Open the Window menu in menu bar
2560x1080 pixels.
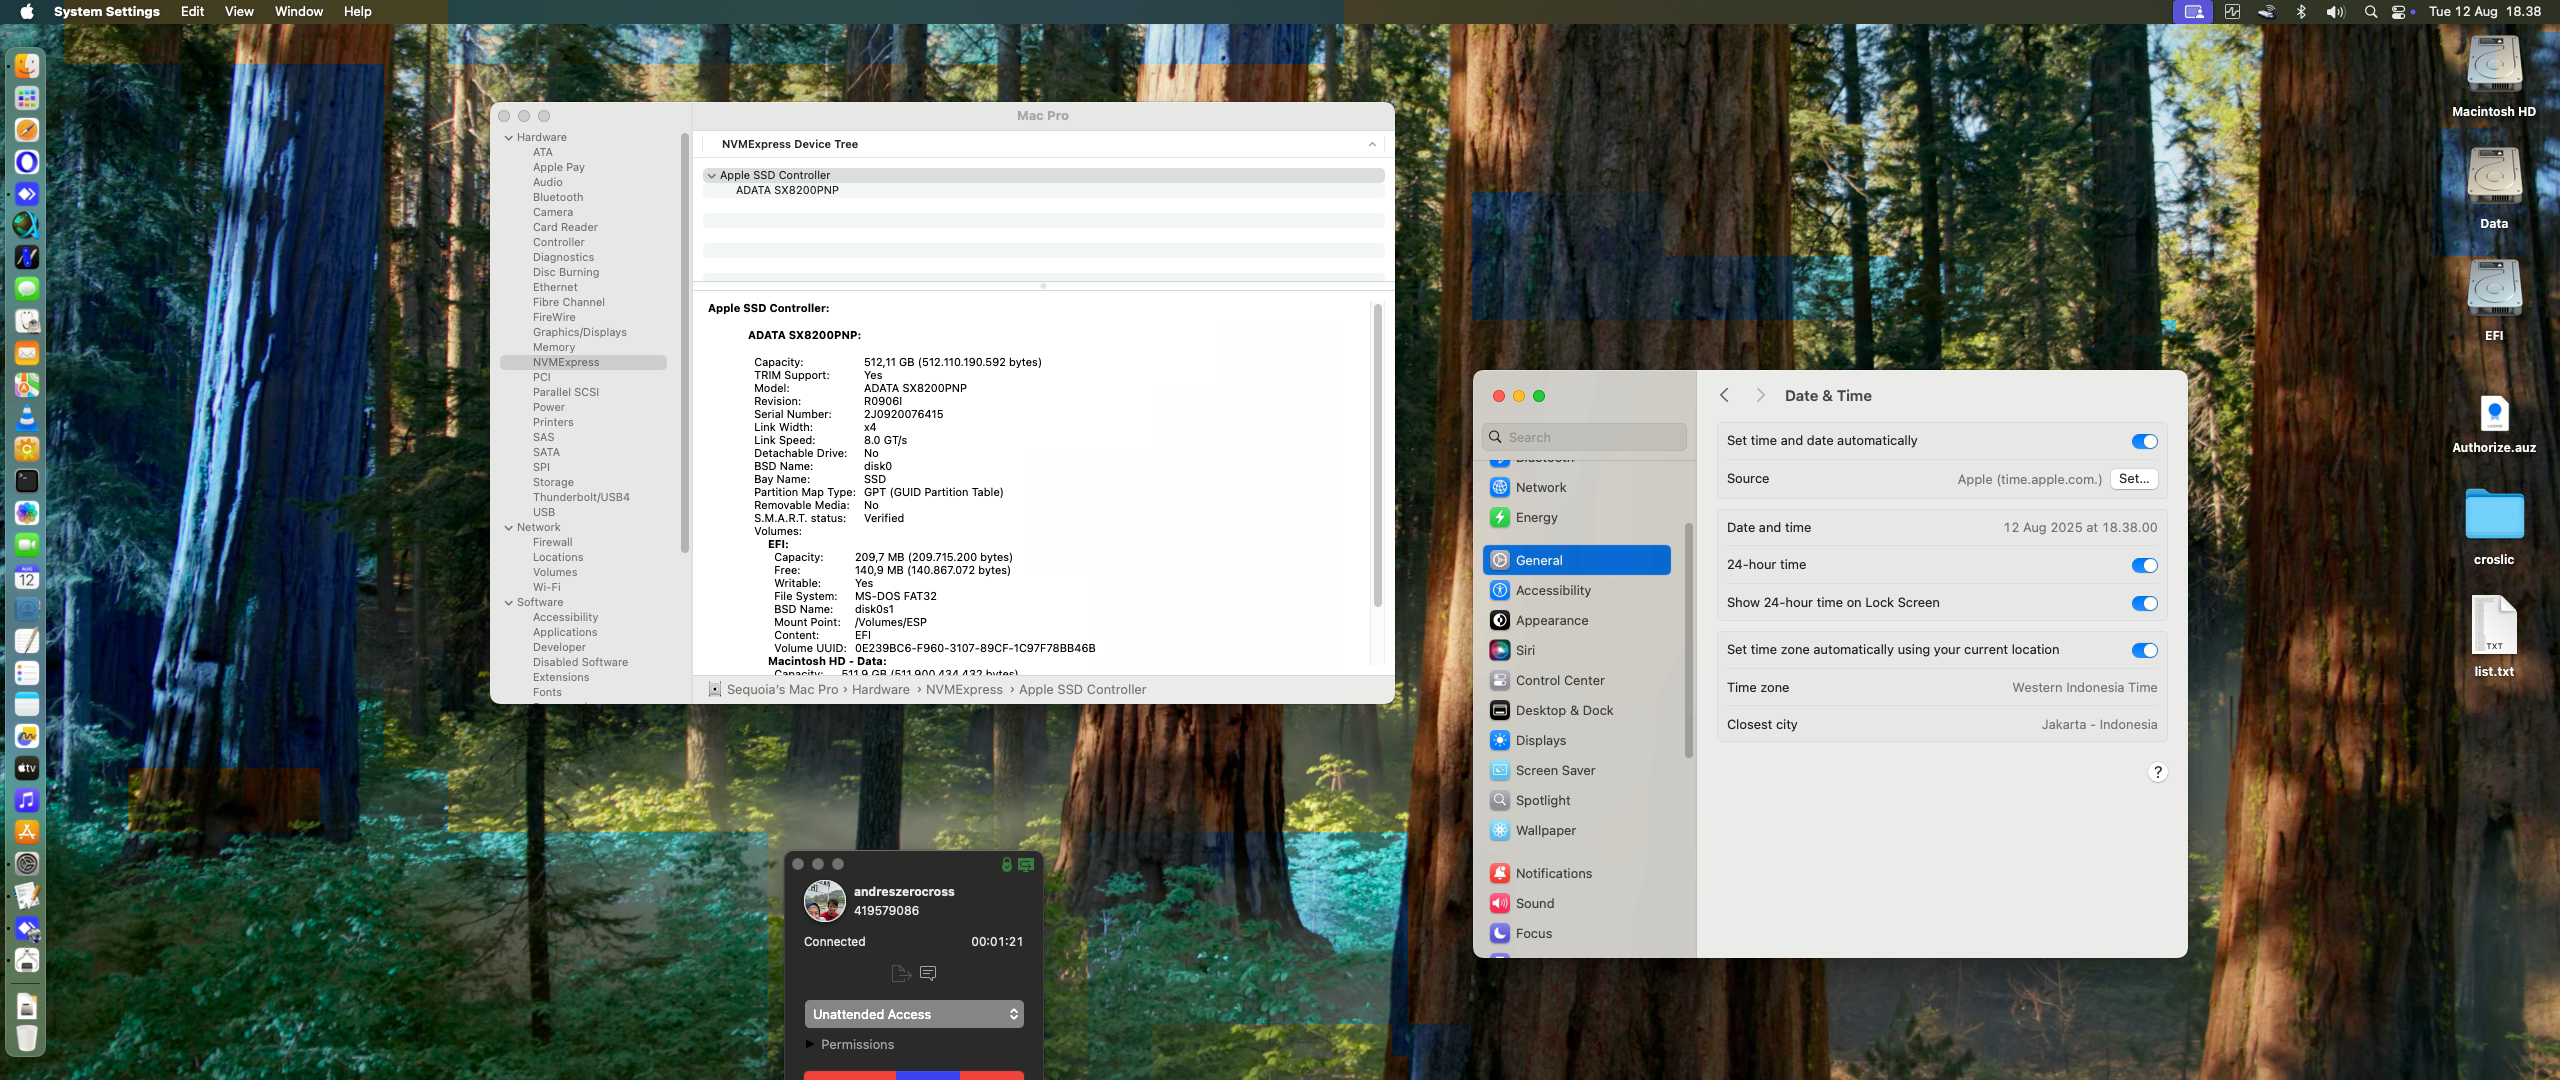[298, 12]
